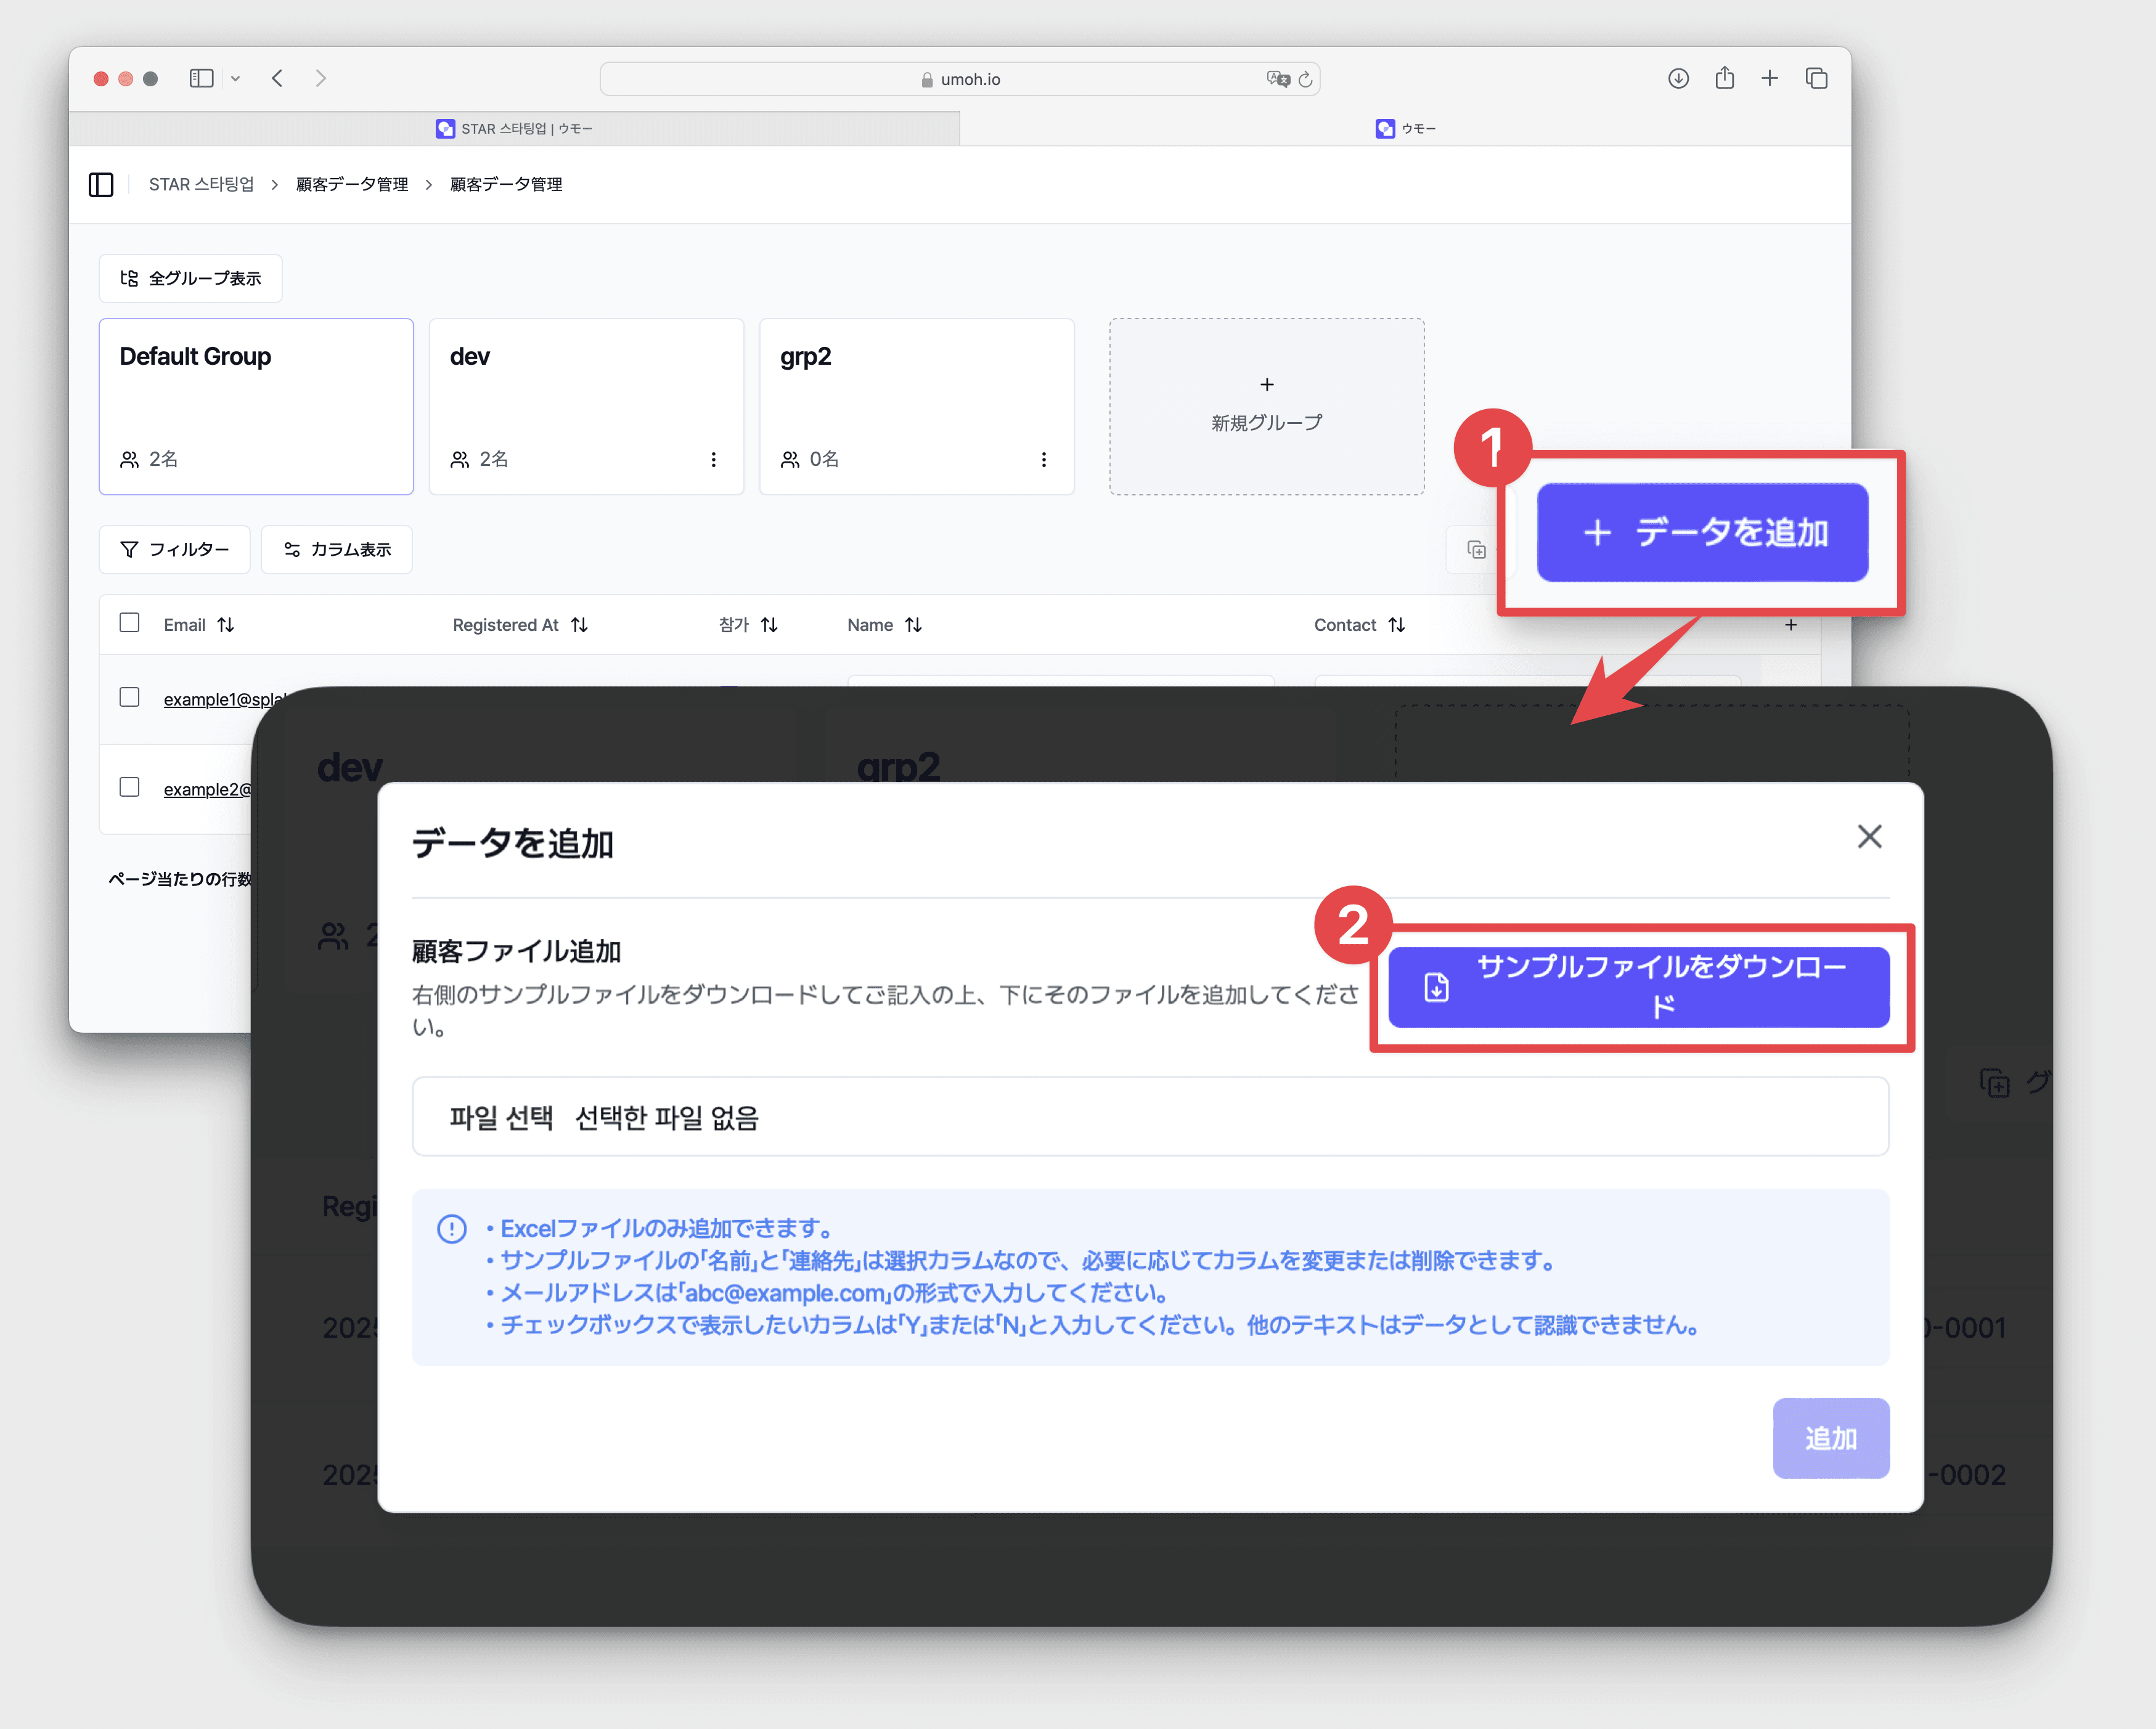
Task: Check the example1 row checkbox
Action: tap(129, 697)
